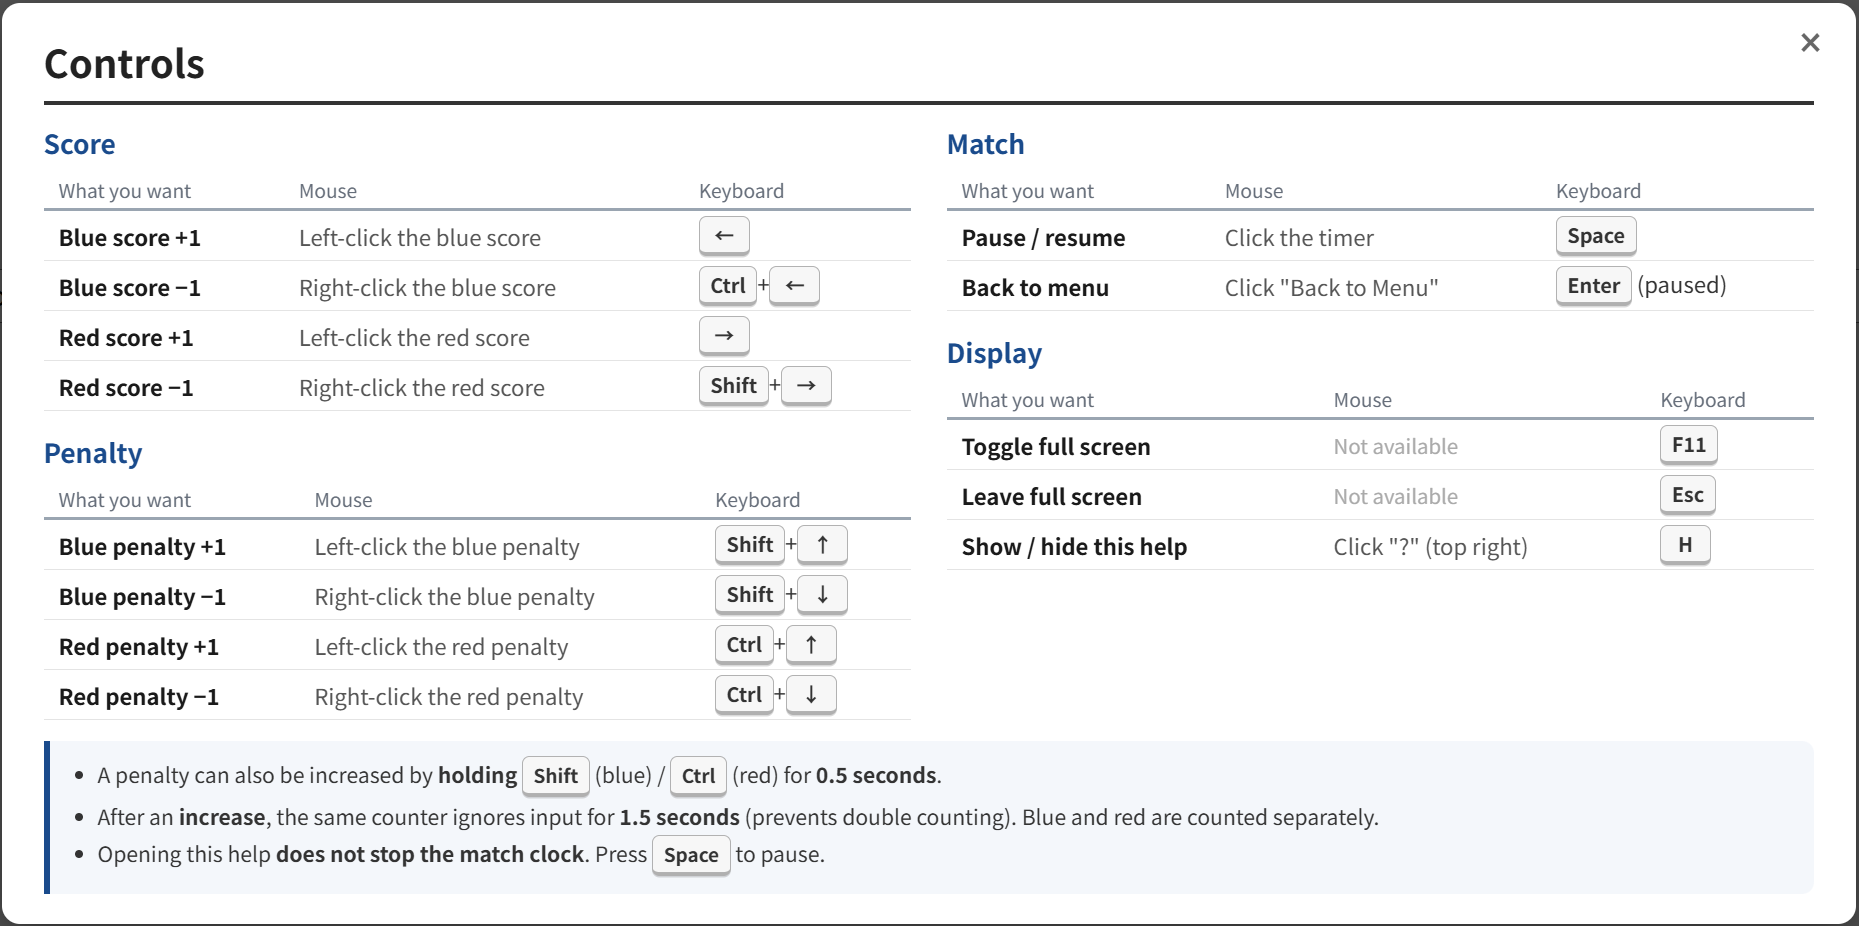1859x926 pixels.
Task: Click the bold "does not stop the match clock"
Action: 430,855
